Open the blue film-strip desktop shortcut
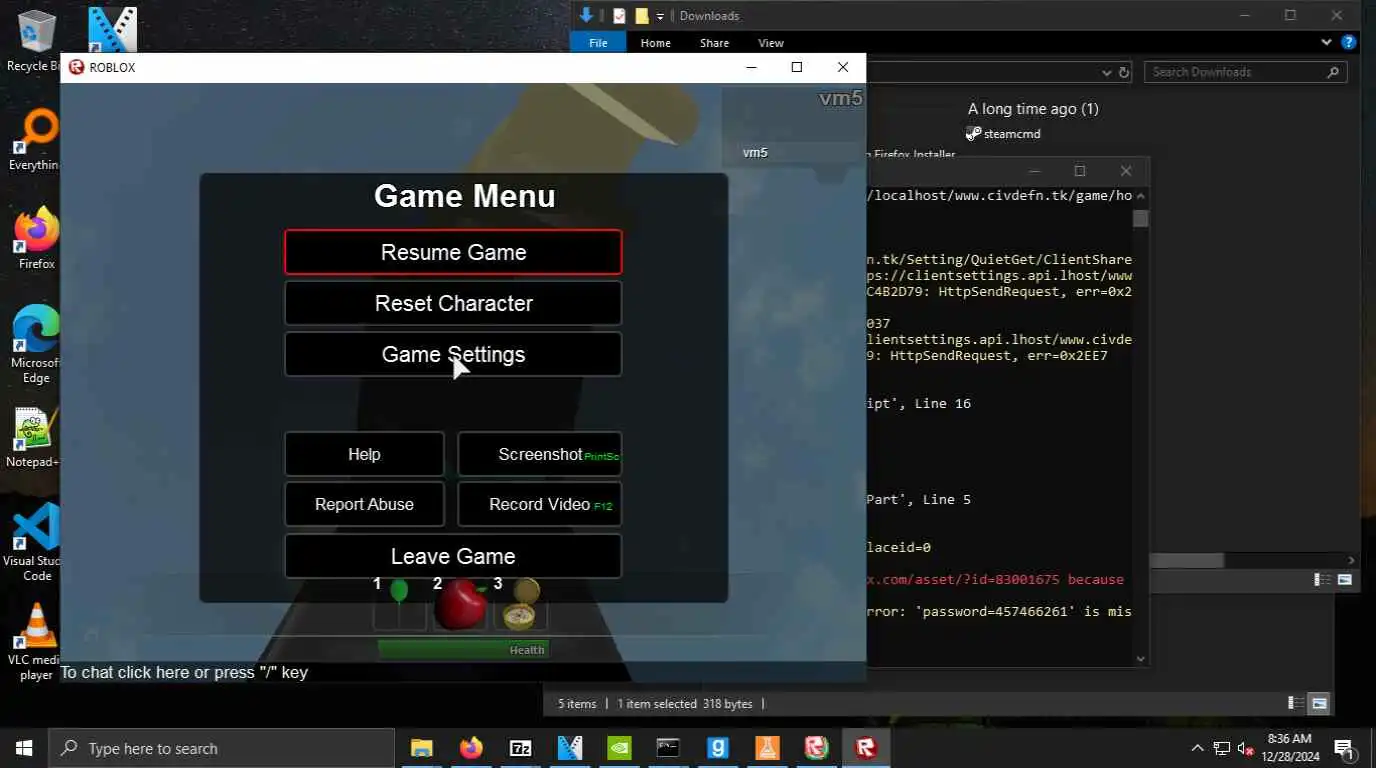This screenshot has width=1376, height=768. click(x=112, y=30)
